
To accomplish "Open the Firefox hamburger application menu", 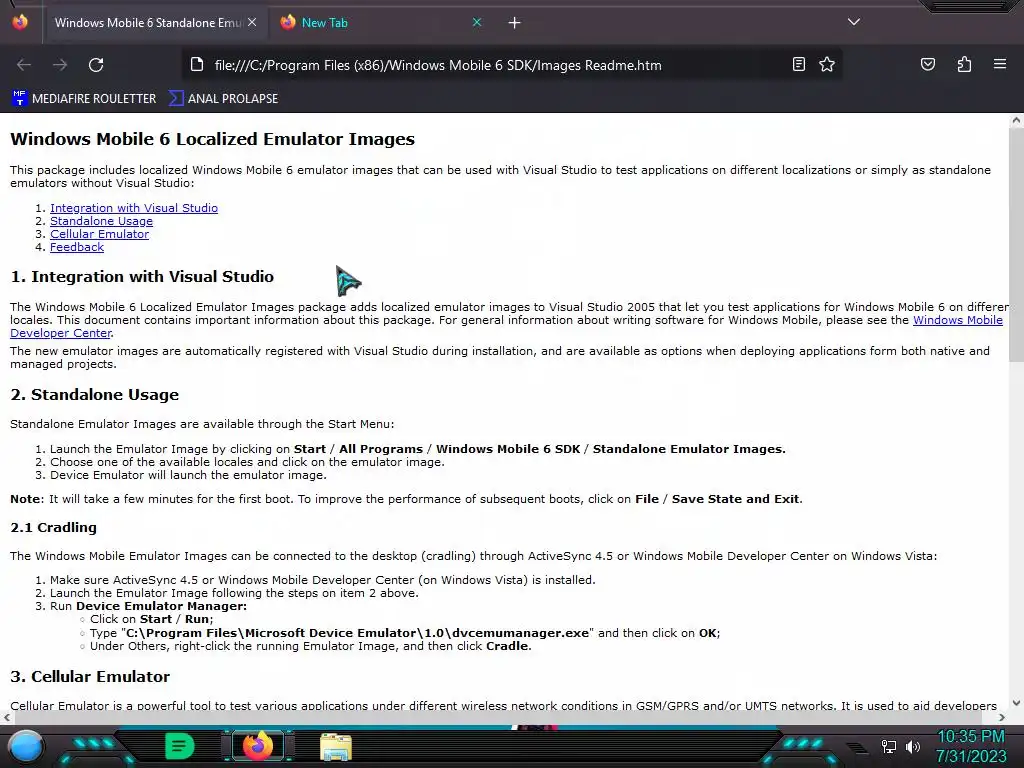I will click(x=999, y=64).
